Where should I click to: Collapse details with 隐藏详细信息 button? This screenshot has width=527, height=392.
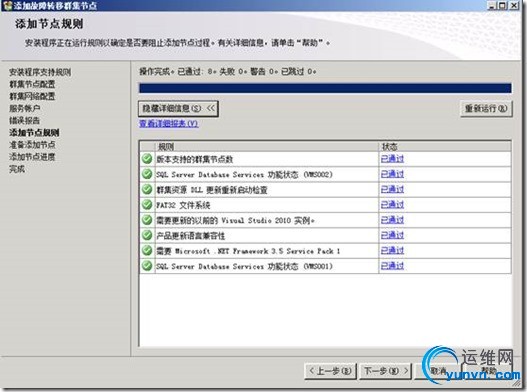coord(178,109)
